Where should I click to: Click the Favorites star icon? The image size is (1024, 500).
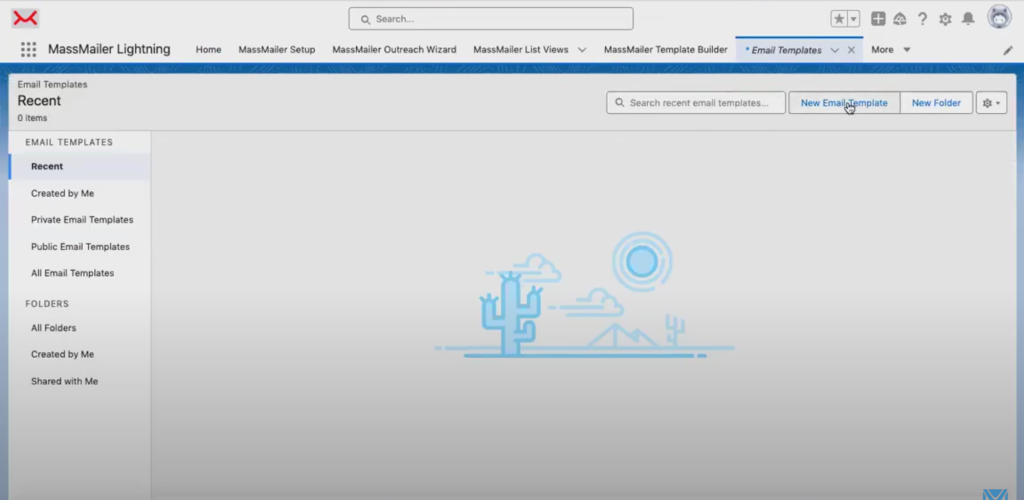pos(839,19)
